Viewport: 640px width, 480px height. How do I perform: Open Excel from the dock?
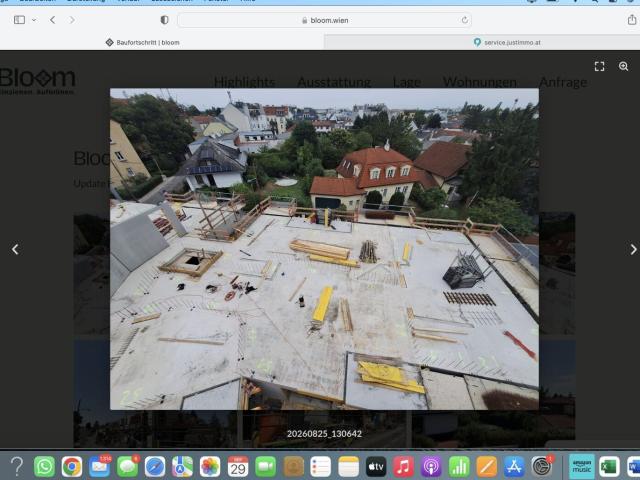pos(609,466)
